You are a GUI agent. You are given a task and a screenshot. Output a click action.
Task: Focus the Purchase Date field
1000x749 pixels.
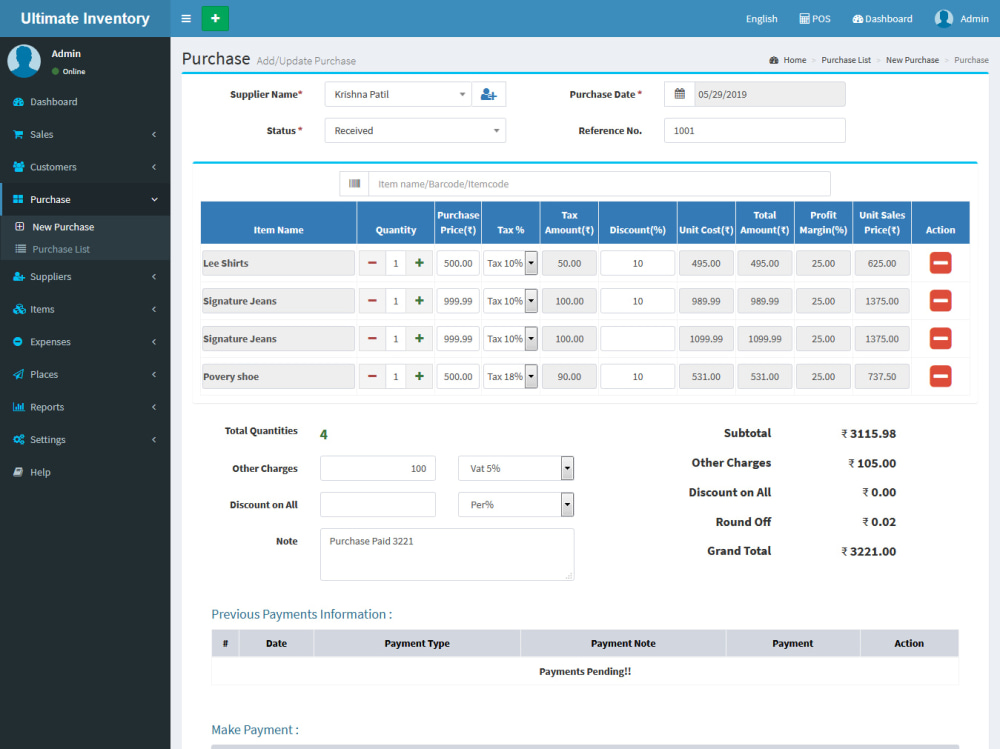[x=770, y=94]
